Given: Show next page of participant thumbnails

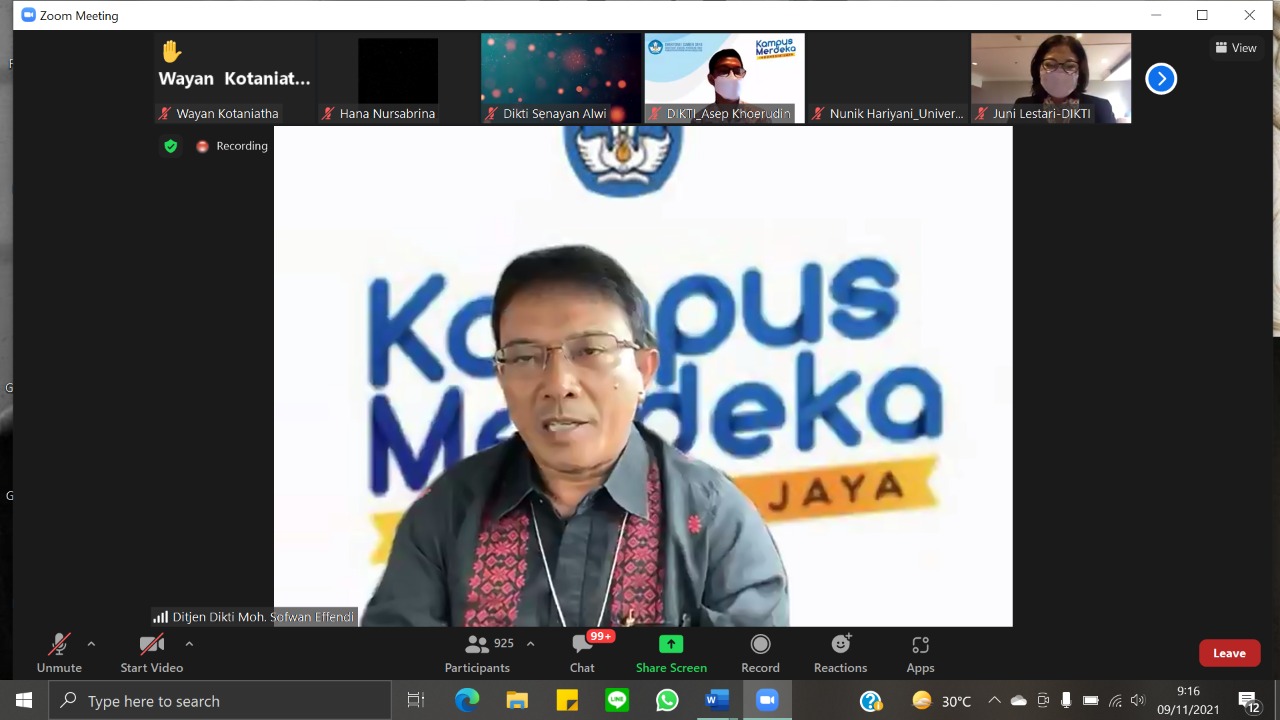Looking at the screenshot, I should (x=1161, y=78).
